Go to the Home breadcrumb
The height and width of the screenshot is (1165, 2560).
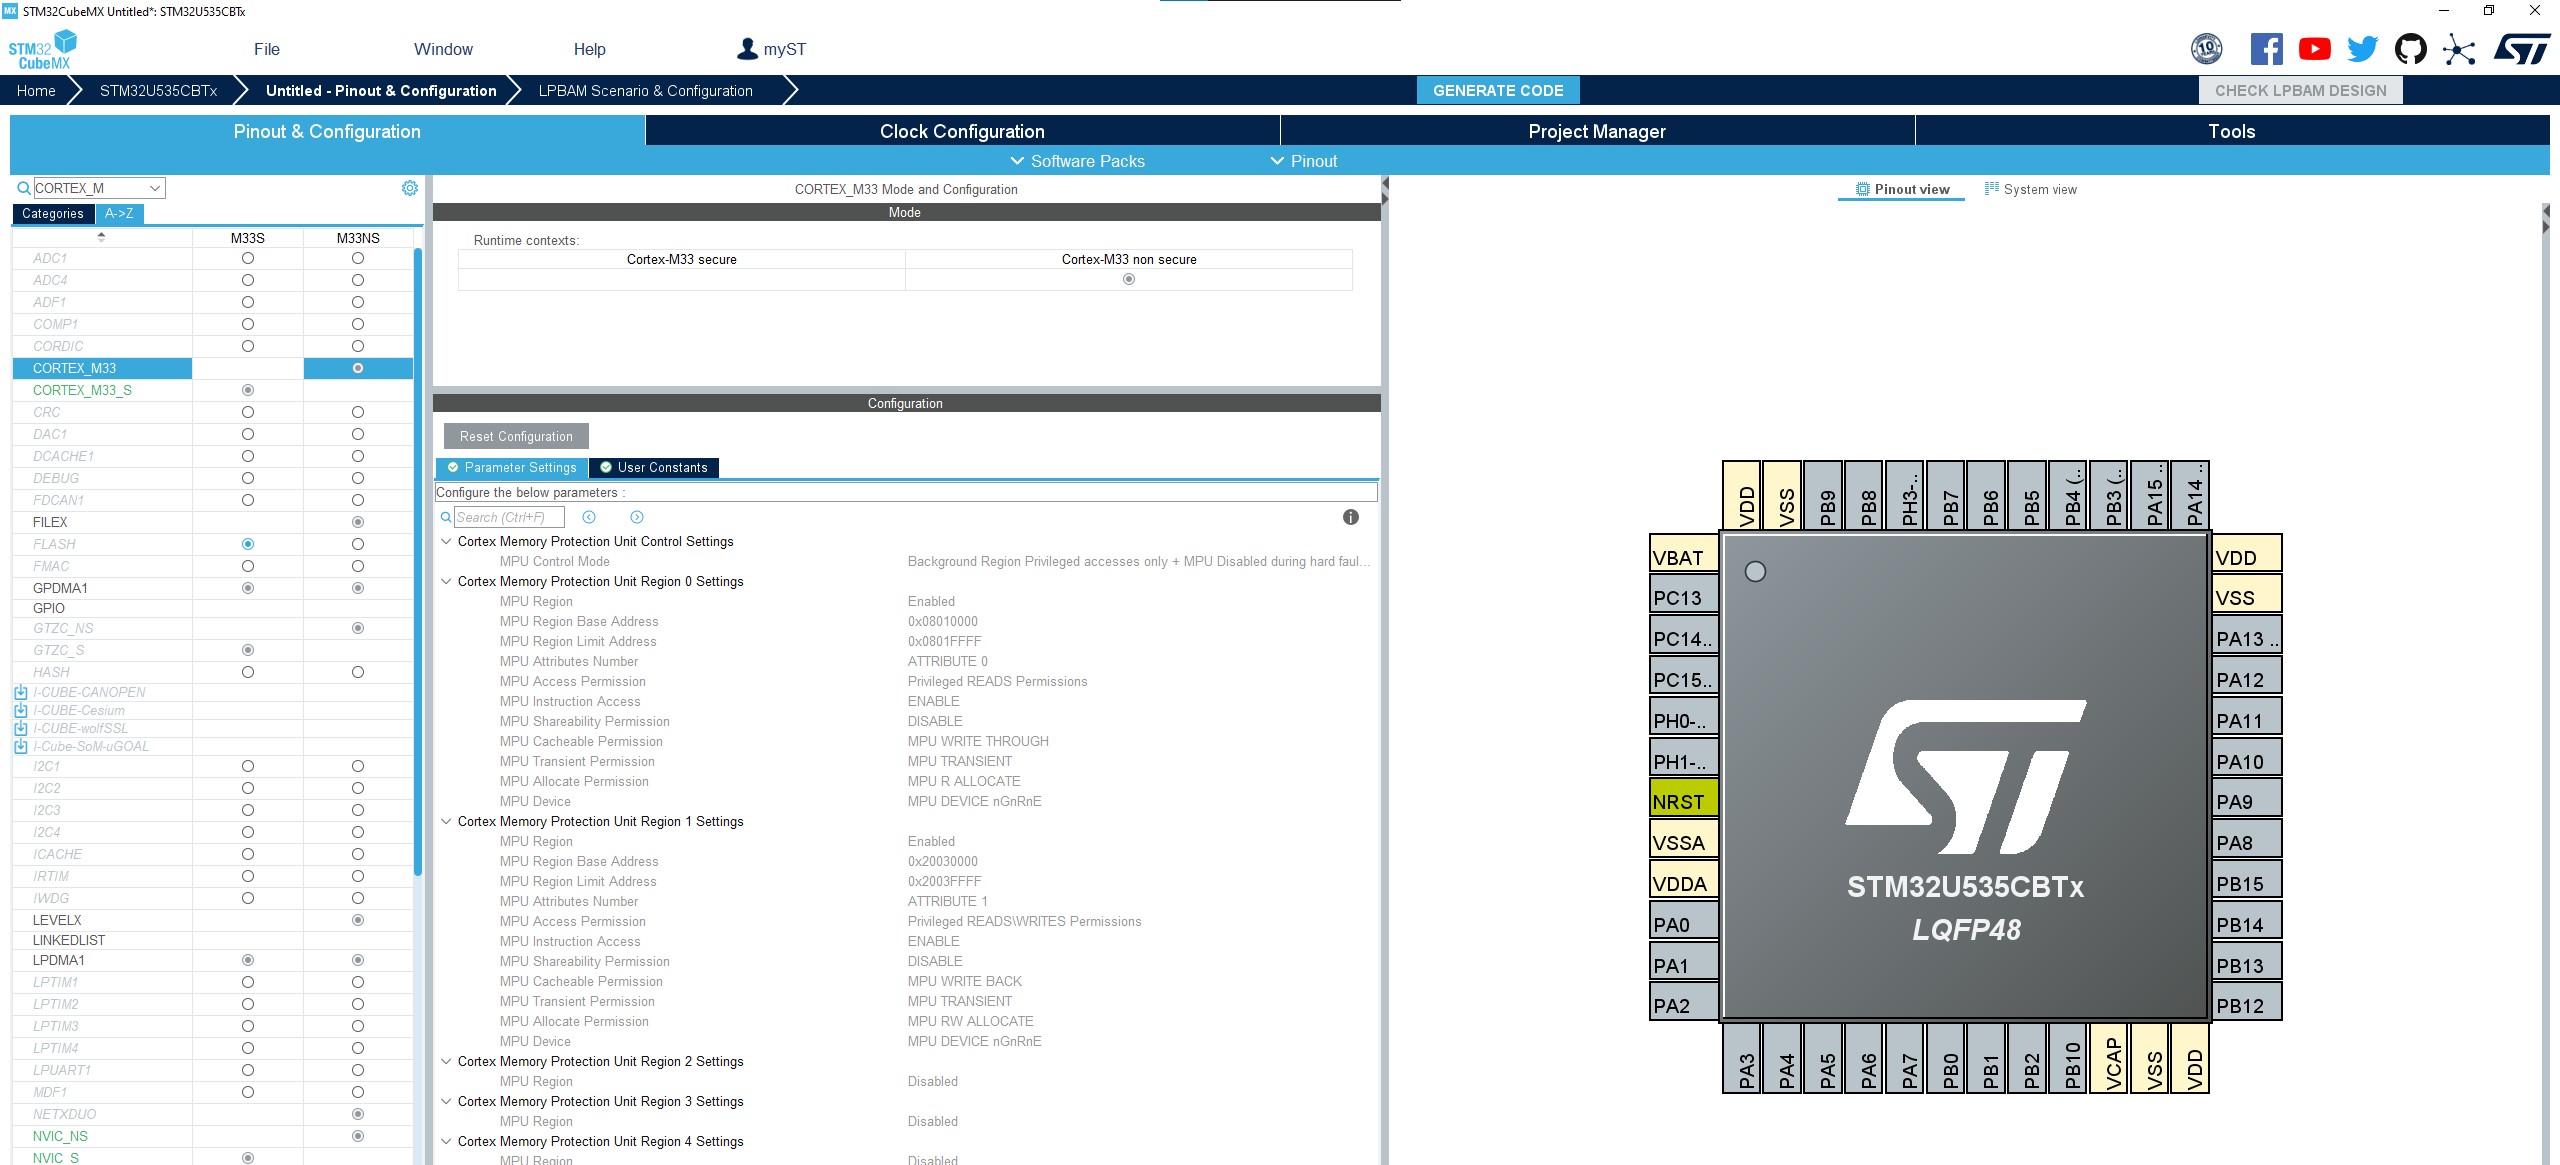point(36,90)
